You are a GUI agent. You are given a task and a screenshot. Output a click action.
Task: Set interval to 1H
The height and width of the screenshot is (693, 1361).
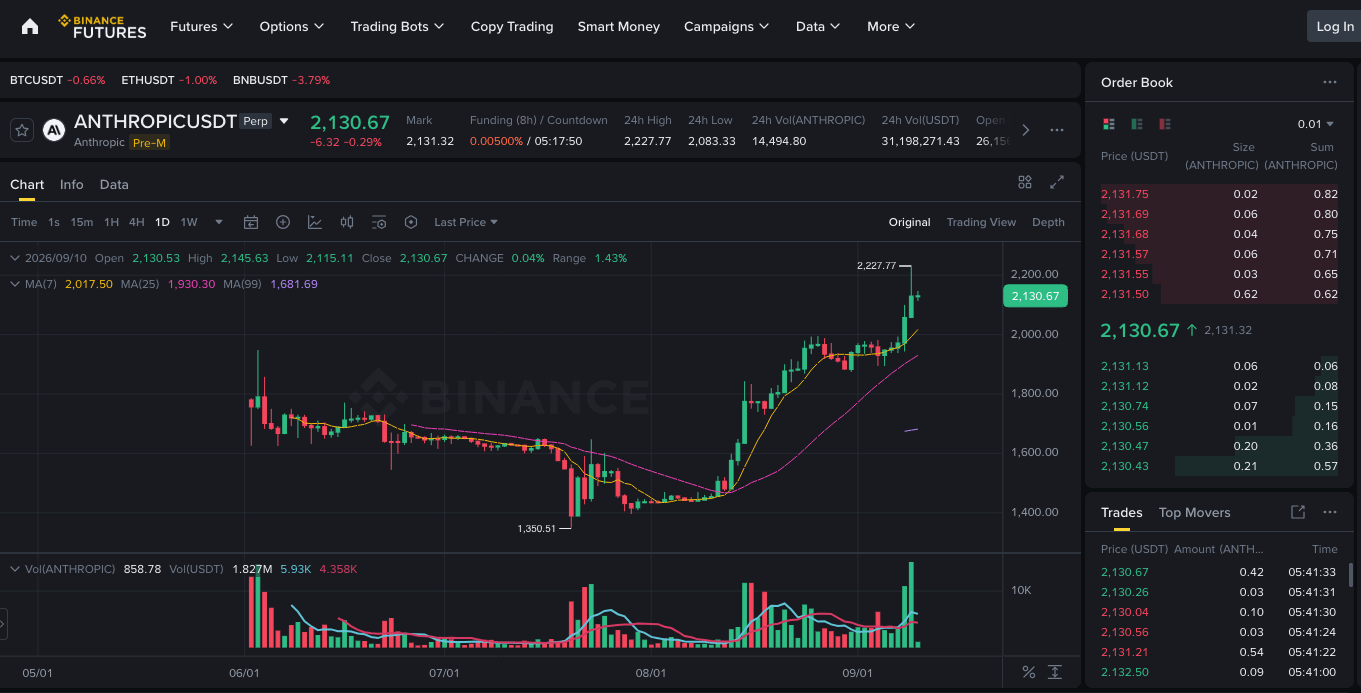coord(111,222)
